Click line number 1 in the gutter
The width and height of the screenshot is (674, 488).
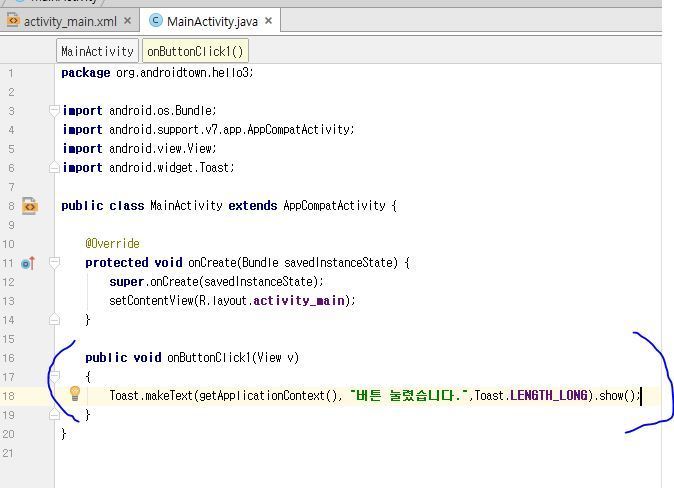(11, 73)
